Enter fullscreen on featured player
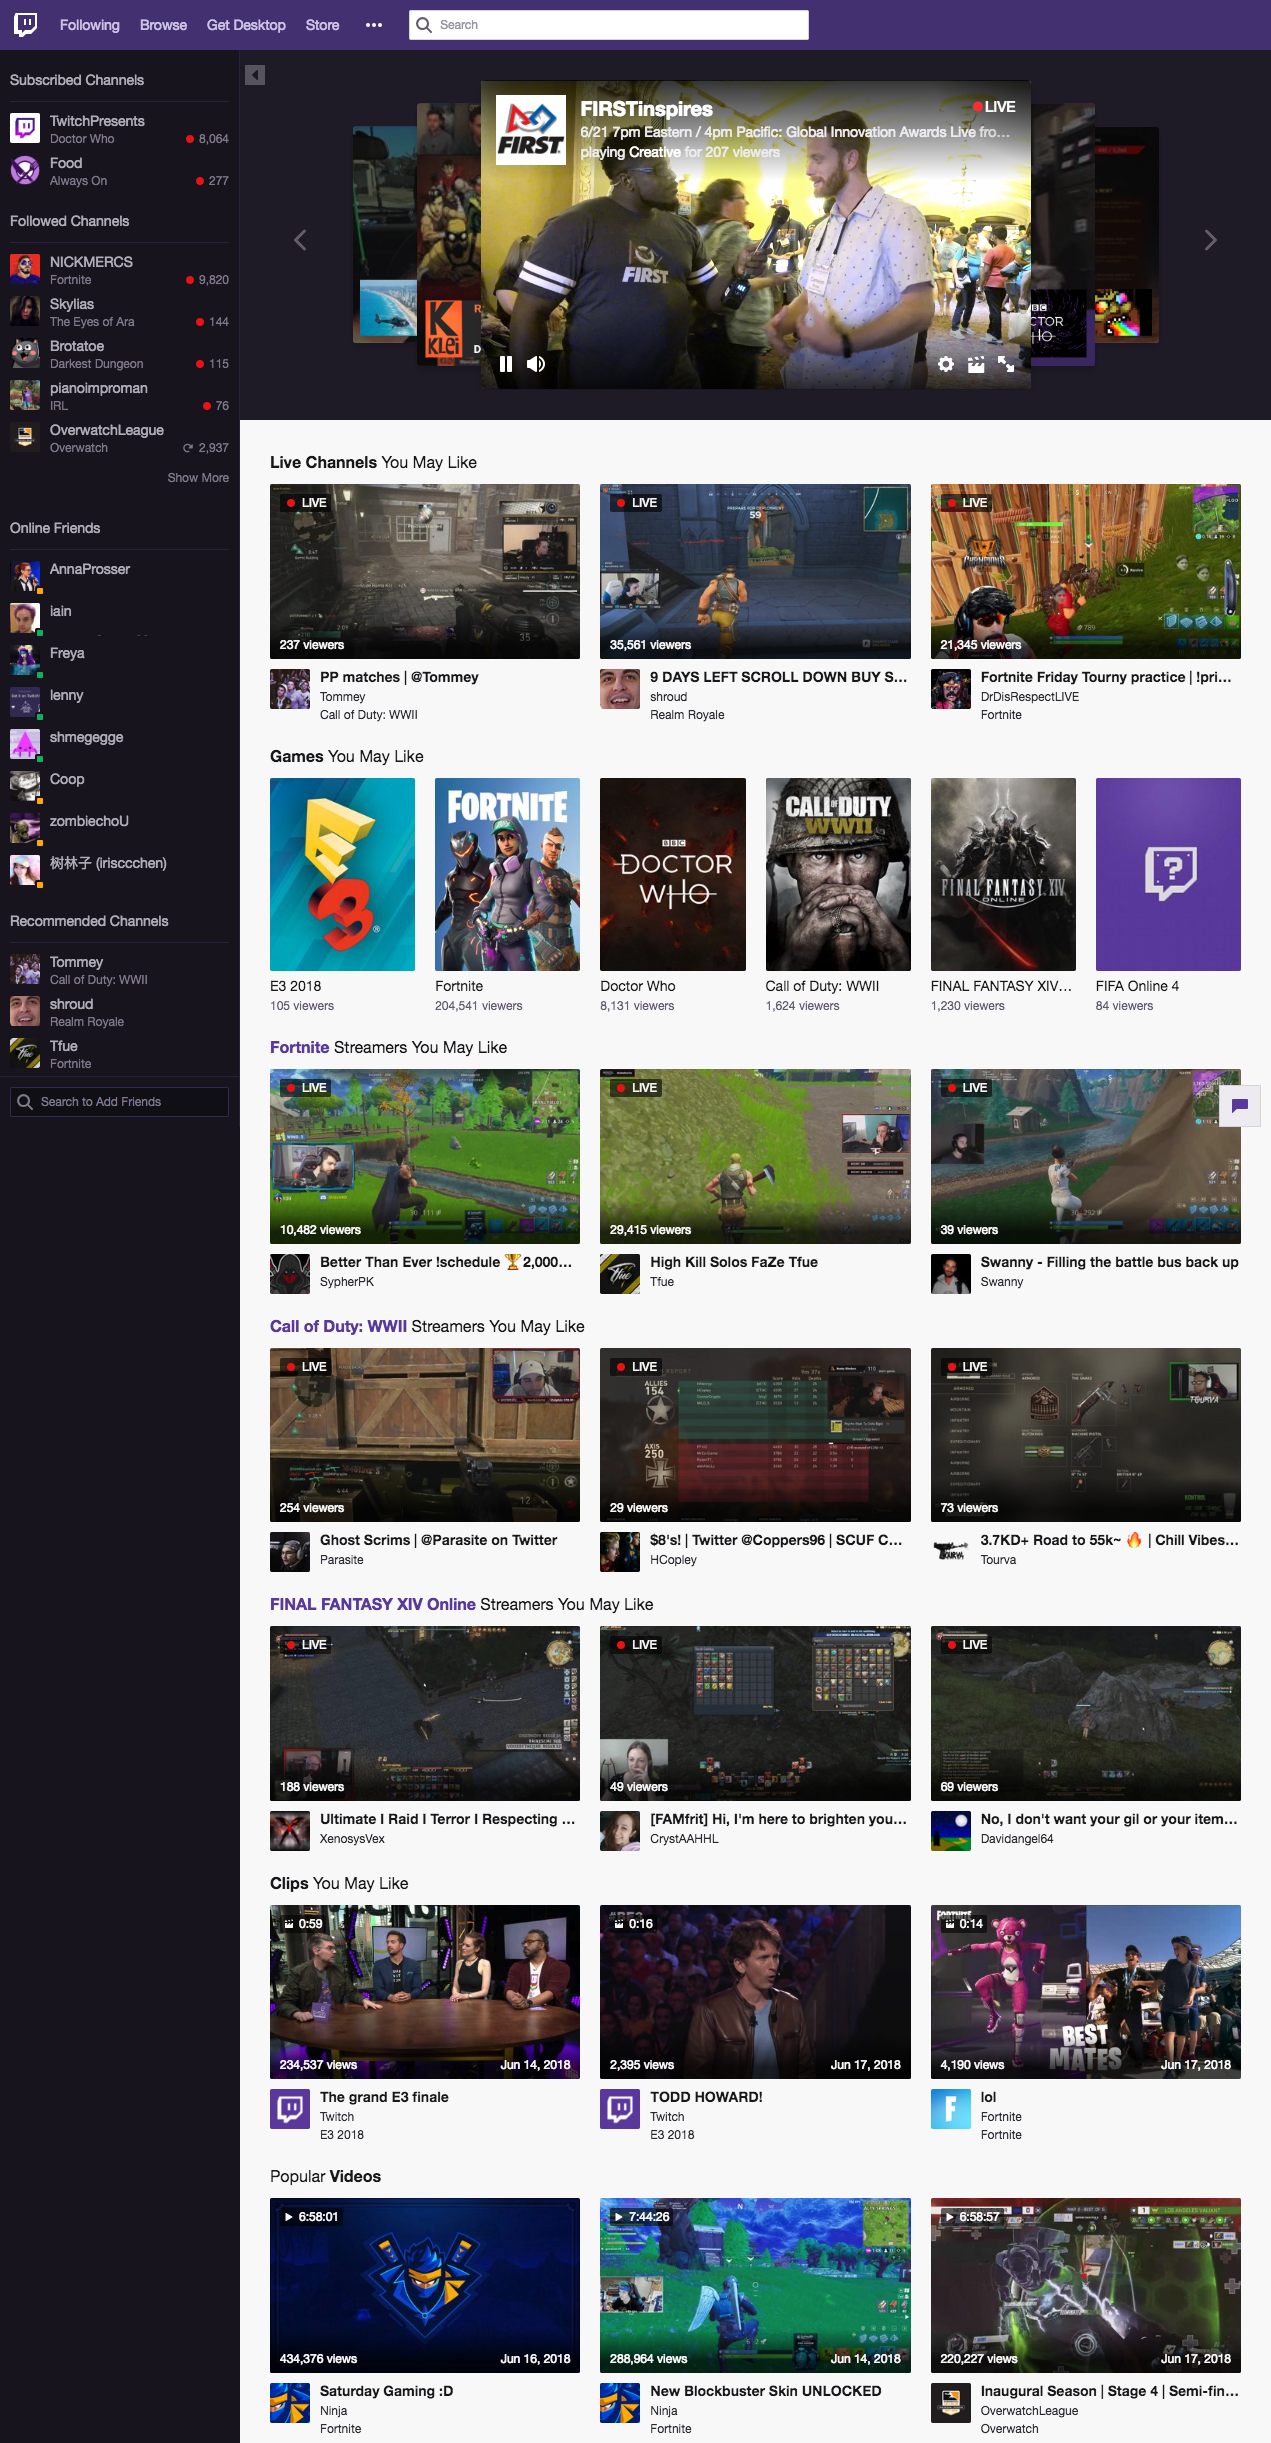The height and width of the screenshot is (2443, 1271). click(x=1006, y=364)
